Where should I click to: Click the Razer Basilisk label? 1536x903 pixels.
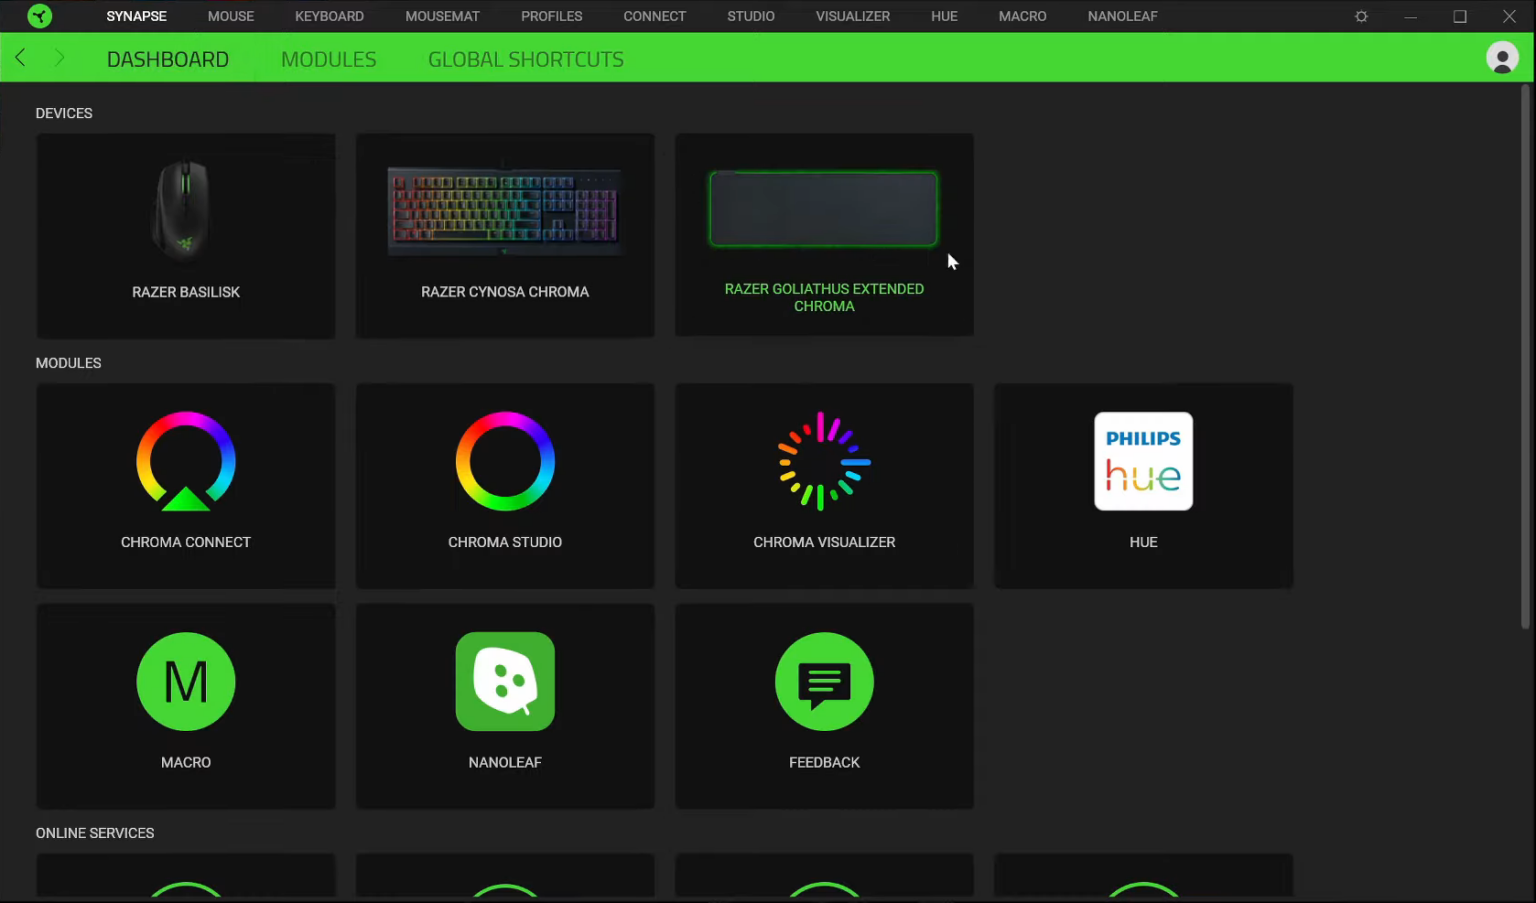coord(186,292)
